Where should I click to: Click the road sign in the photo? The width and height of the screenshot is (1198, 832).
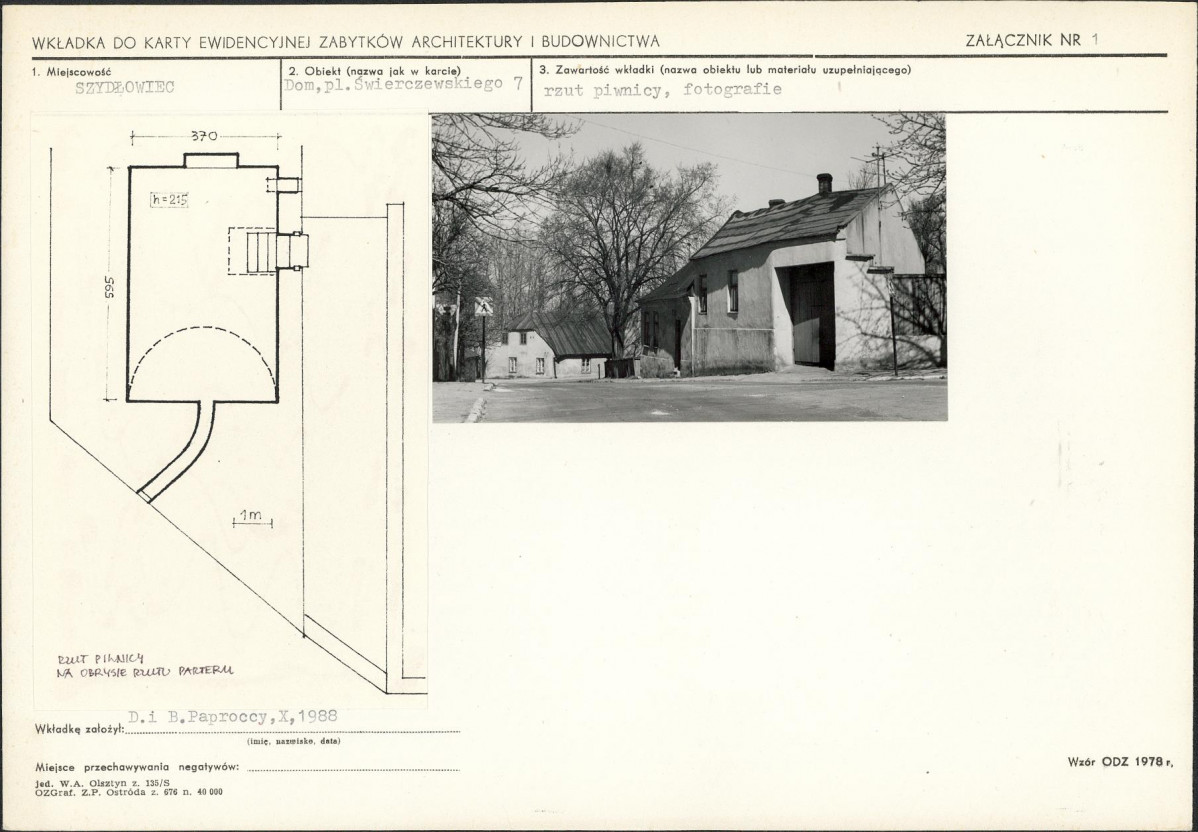point(484,307)
